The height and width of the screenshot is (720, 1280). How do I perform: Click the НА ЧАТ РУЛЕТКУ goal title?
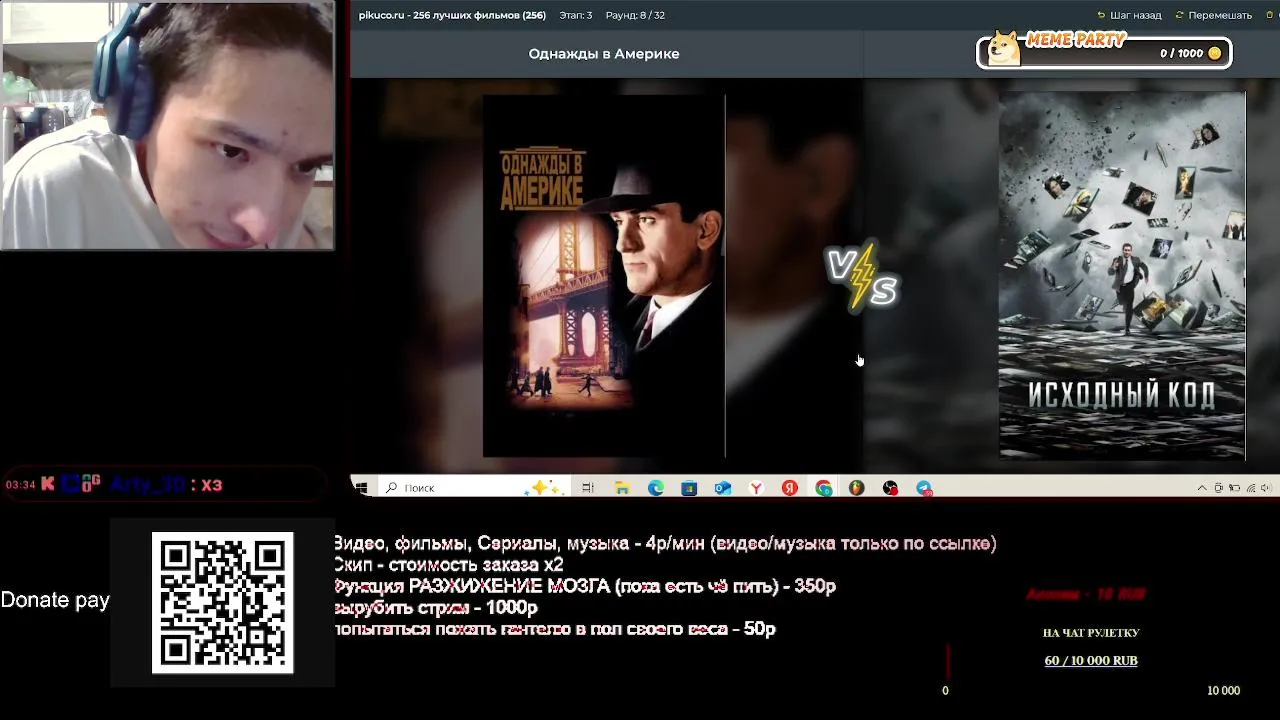[1091, 633]
